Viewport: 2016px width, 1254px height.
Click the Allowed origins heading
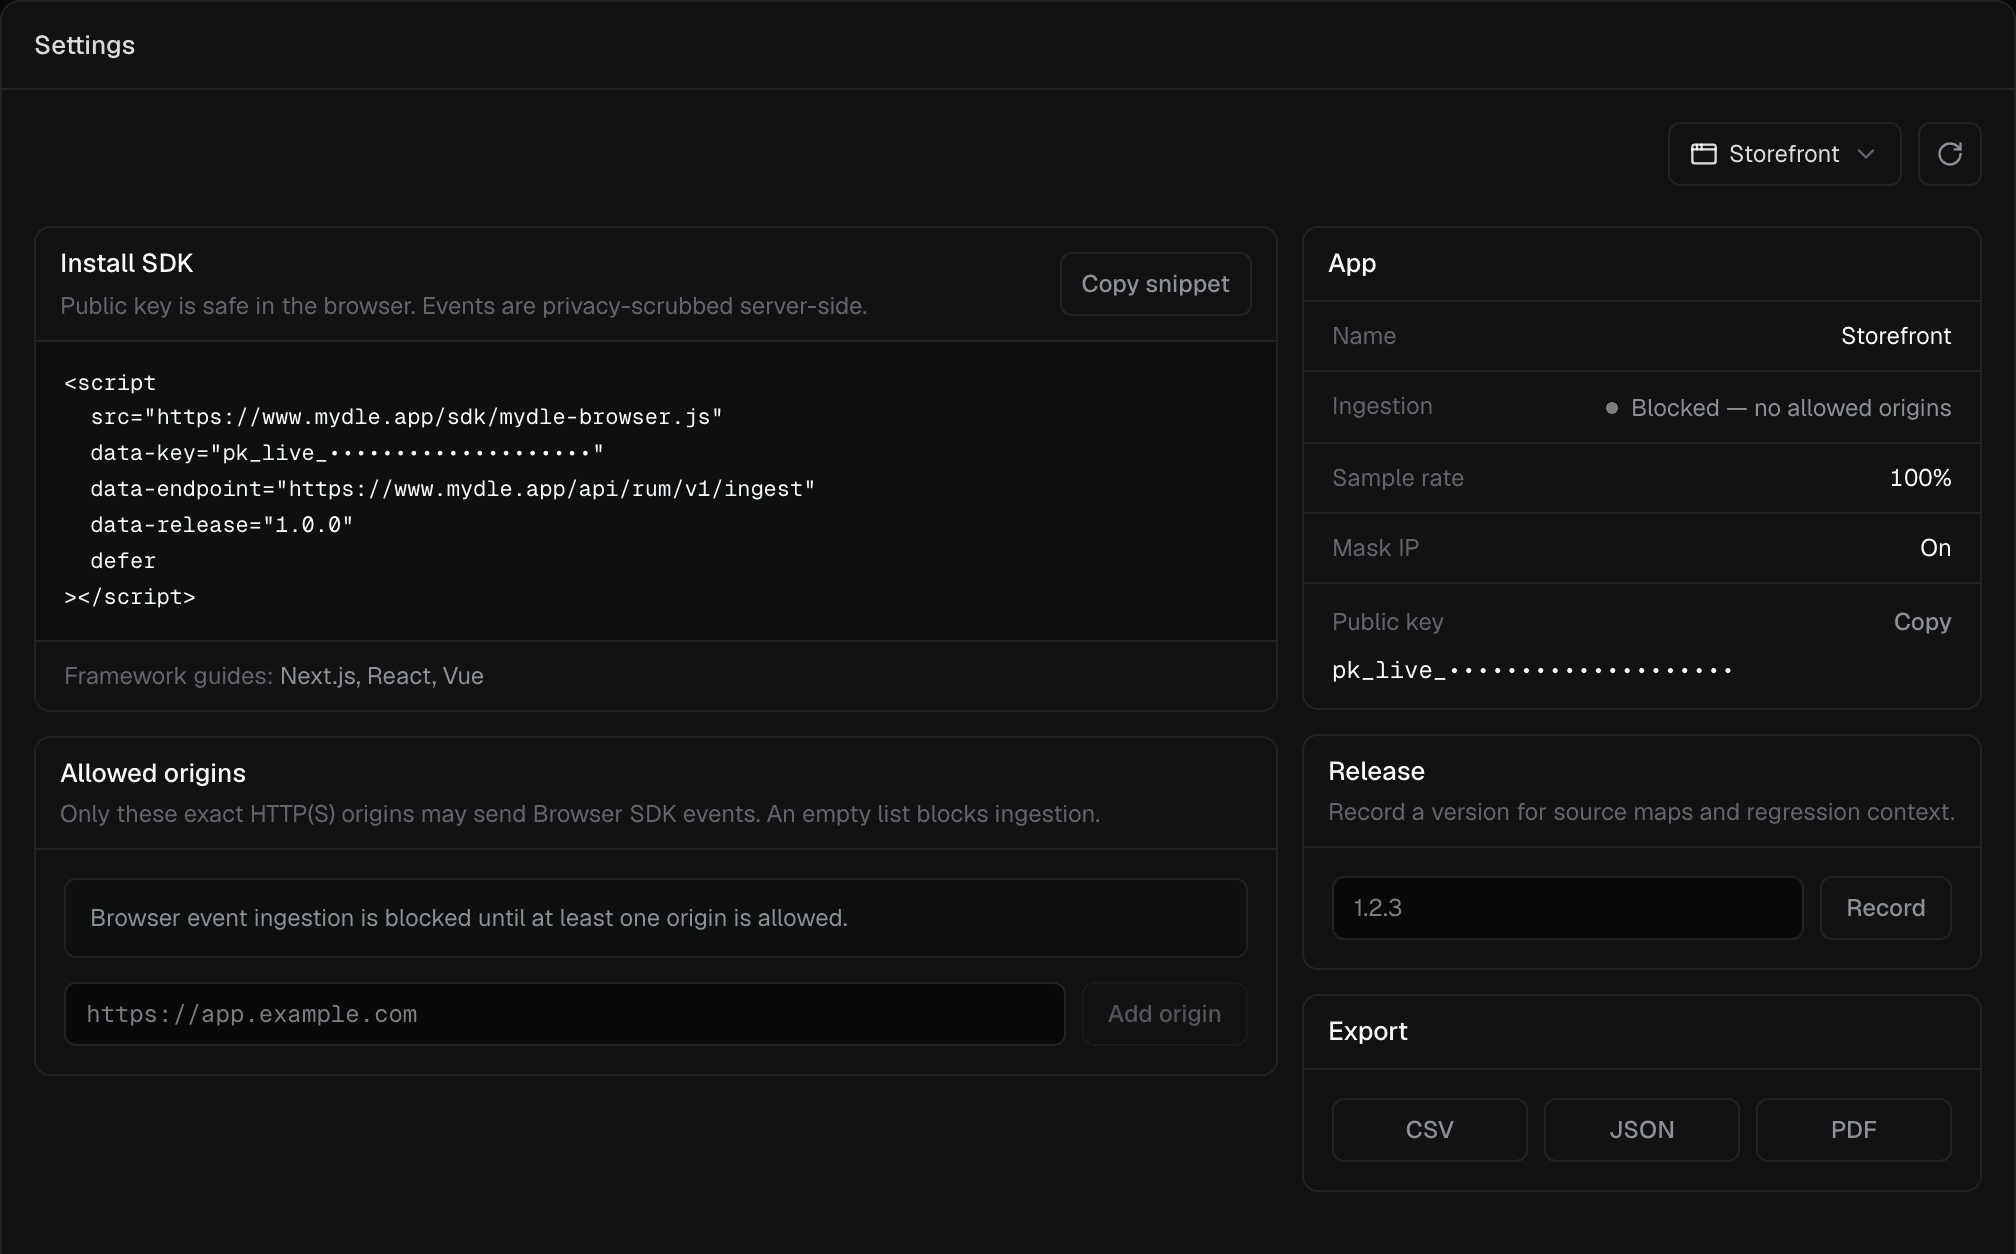(x=153, y=773)
